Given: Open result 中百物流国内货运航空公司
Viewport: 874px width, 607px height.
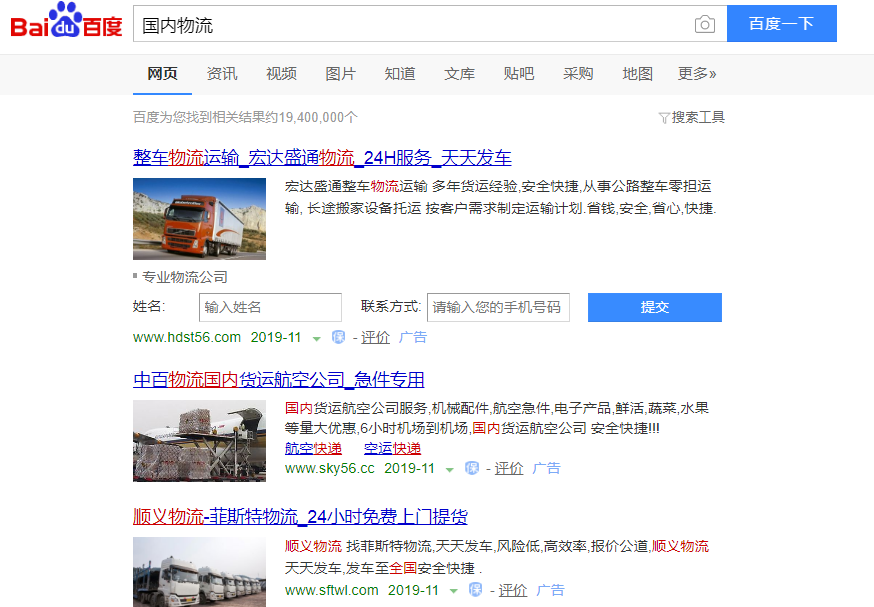Looking at the screenshot, I should [x=279, y=380].
